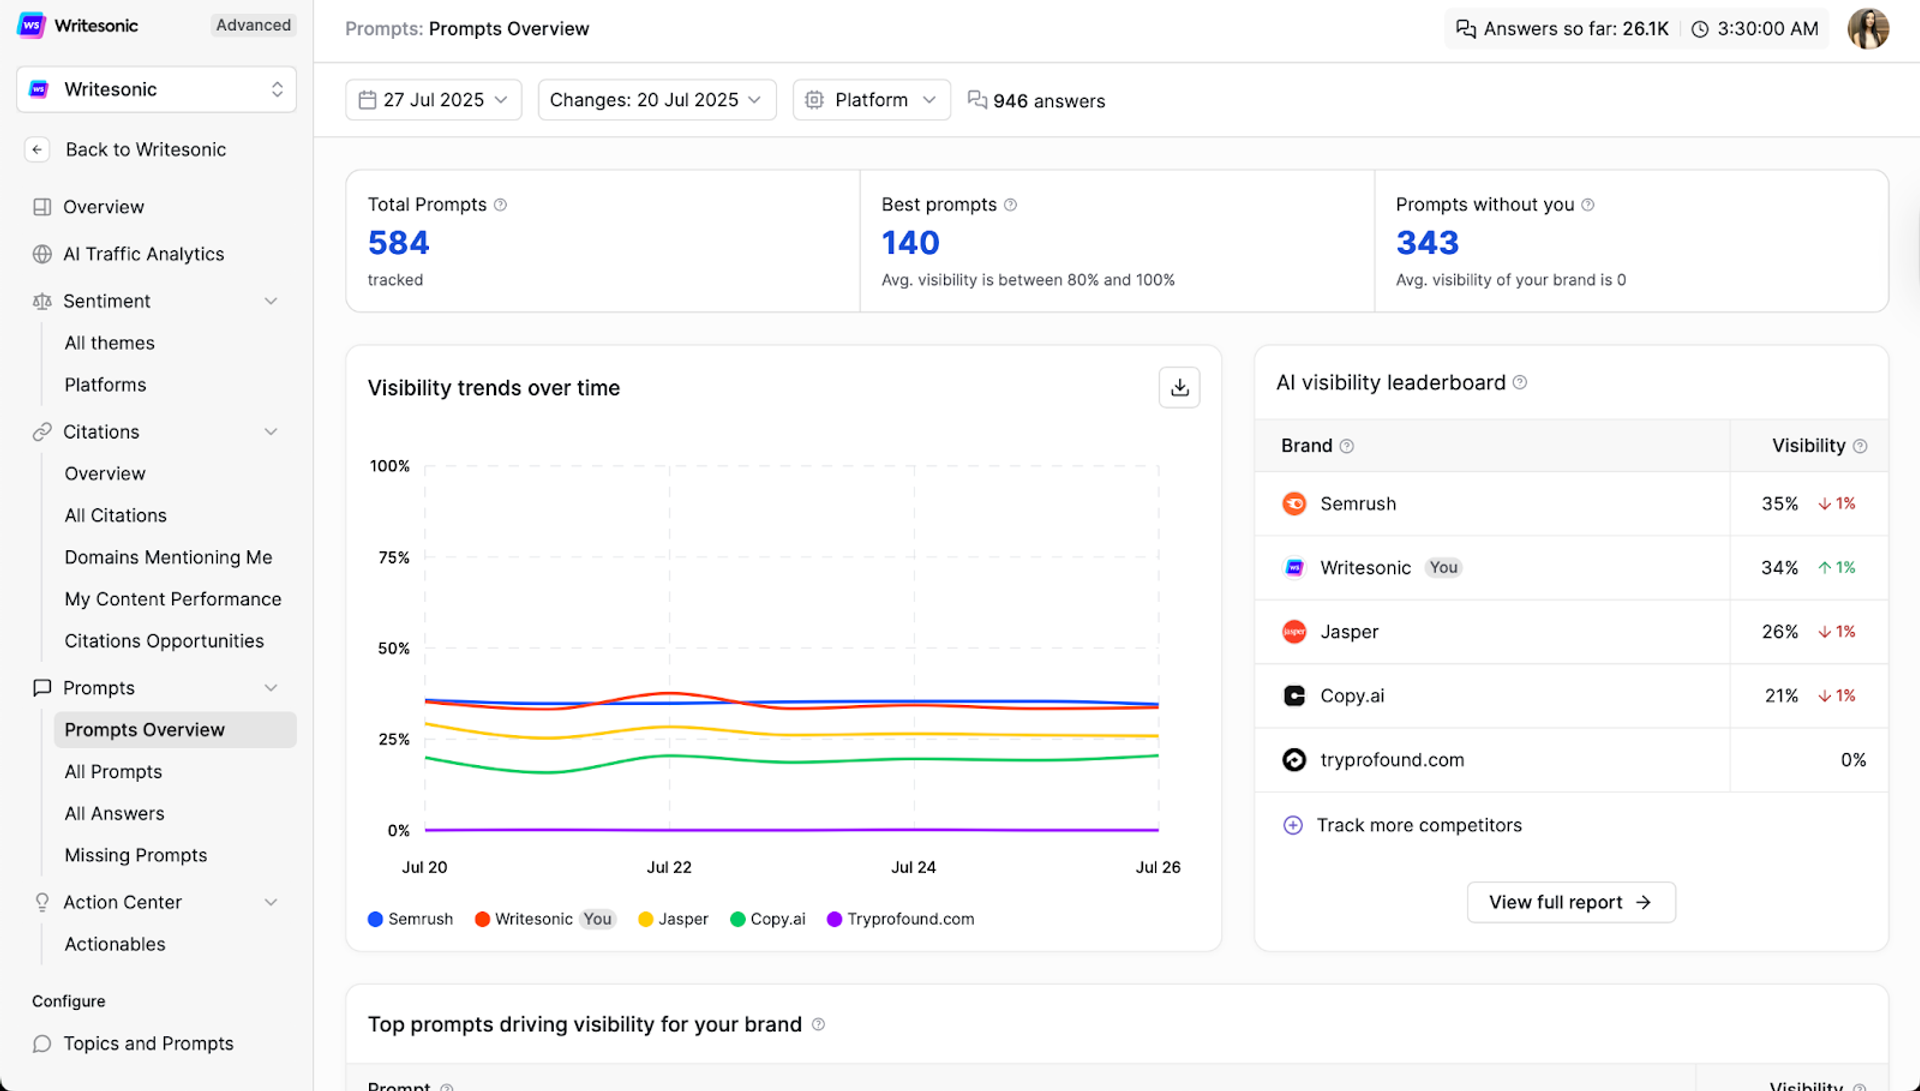Open the user profile avatar
1920x1091 pixels.
(1867, 29)
